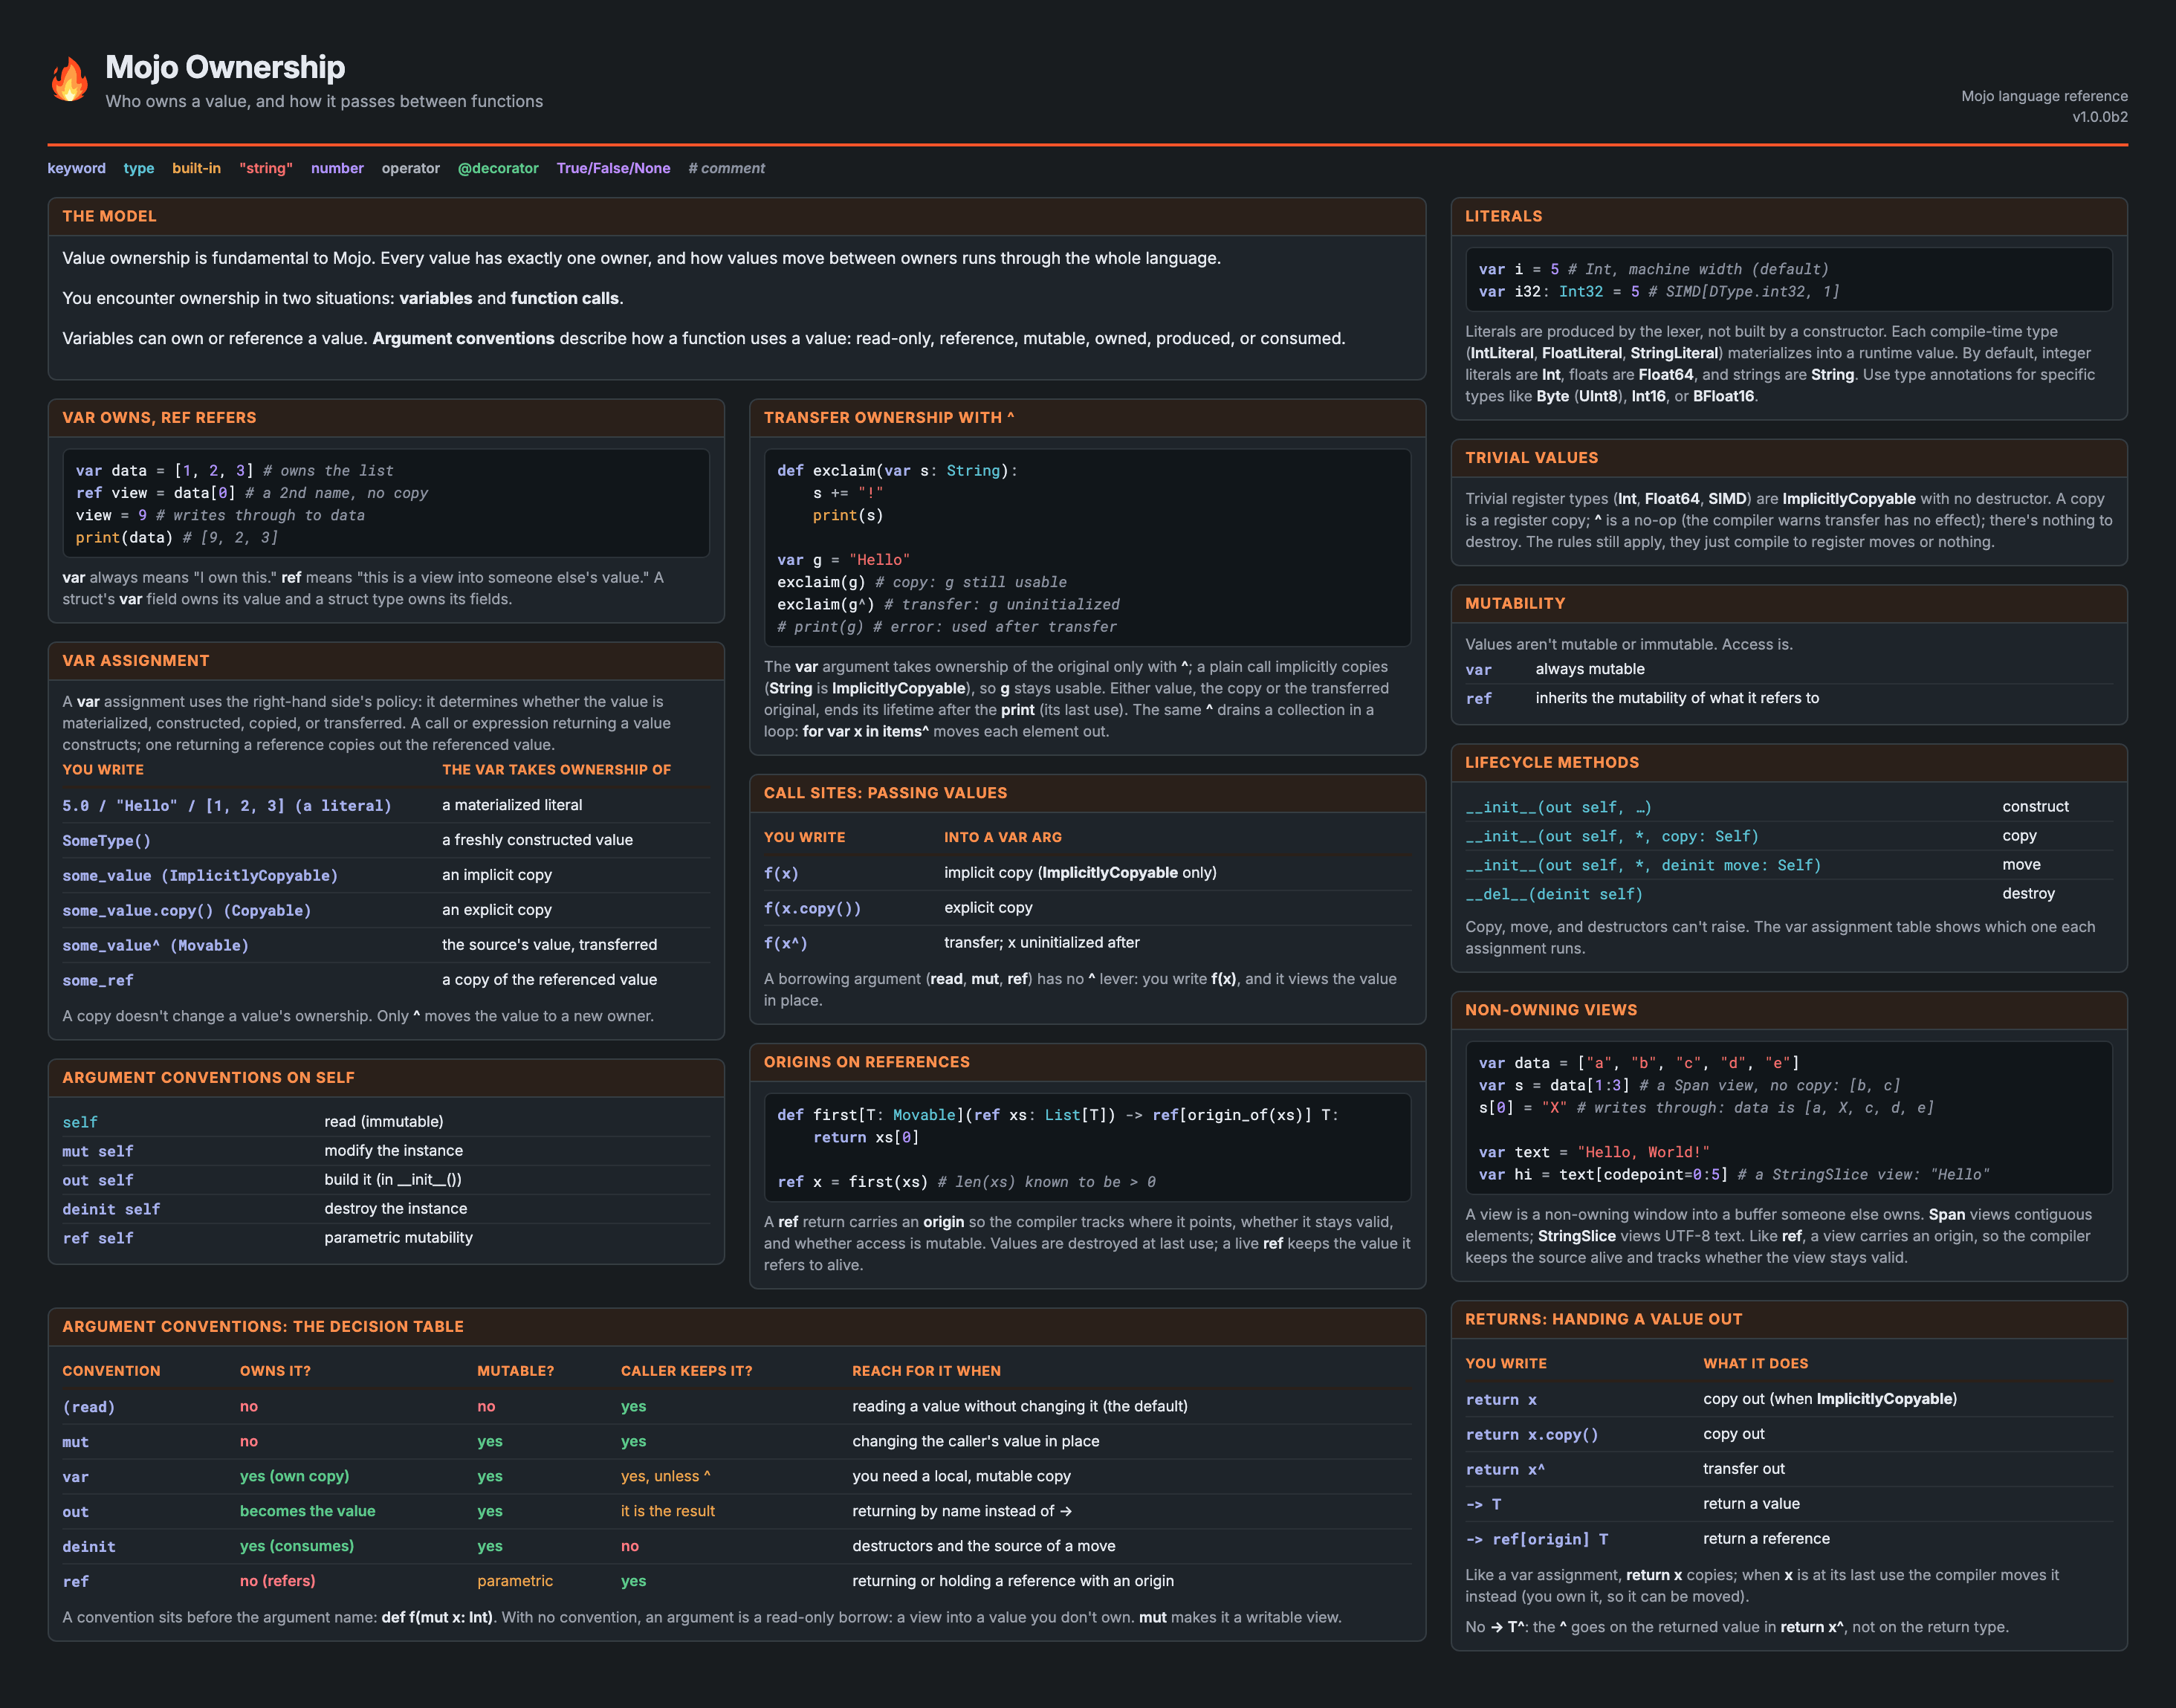Click the "out self" convention entry
Image resolution: width=2176 pixels, height=1708 pixels.
point(97,1180)
